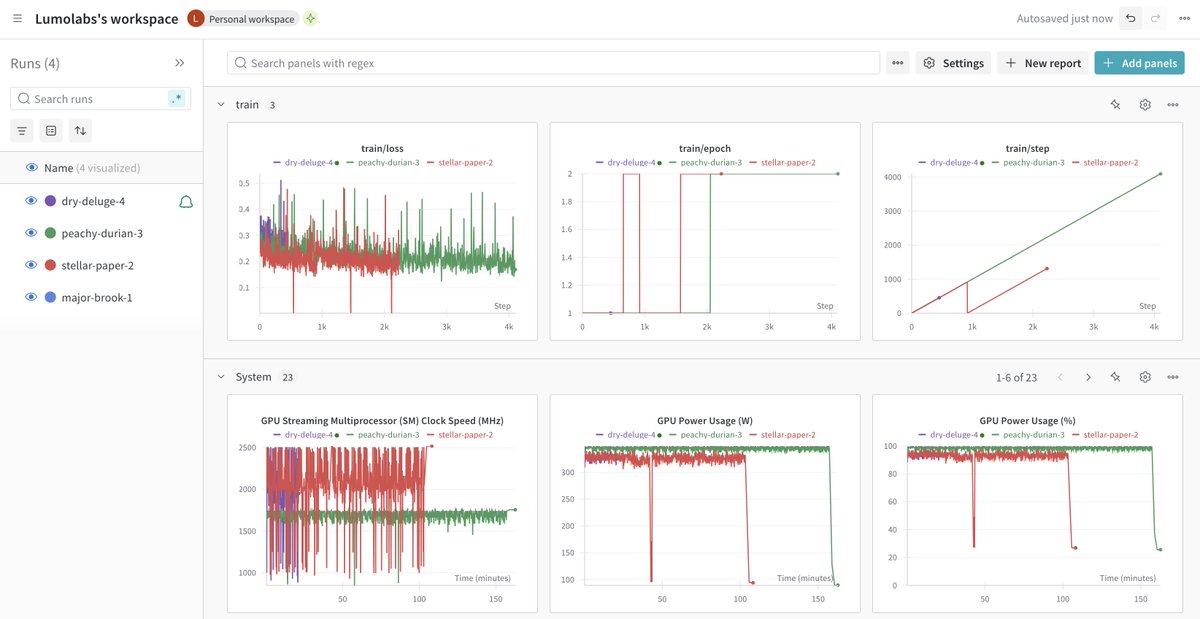This screenshot has height=619, width=1200.
Task: Open the dry-deluge-4 run
Action: click(x=93, y=201)
